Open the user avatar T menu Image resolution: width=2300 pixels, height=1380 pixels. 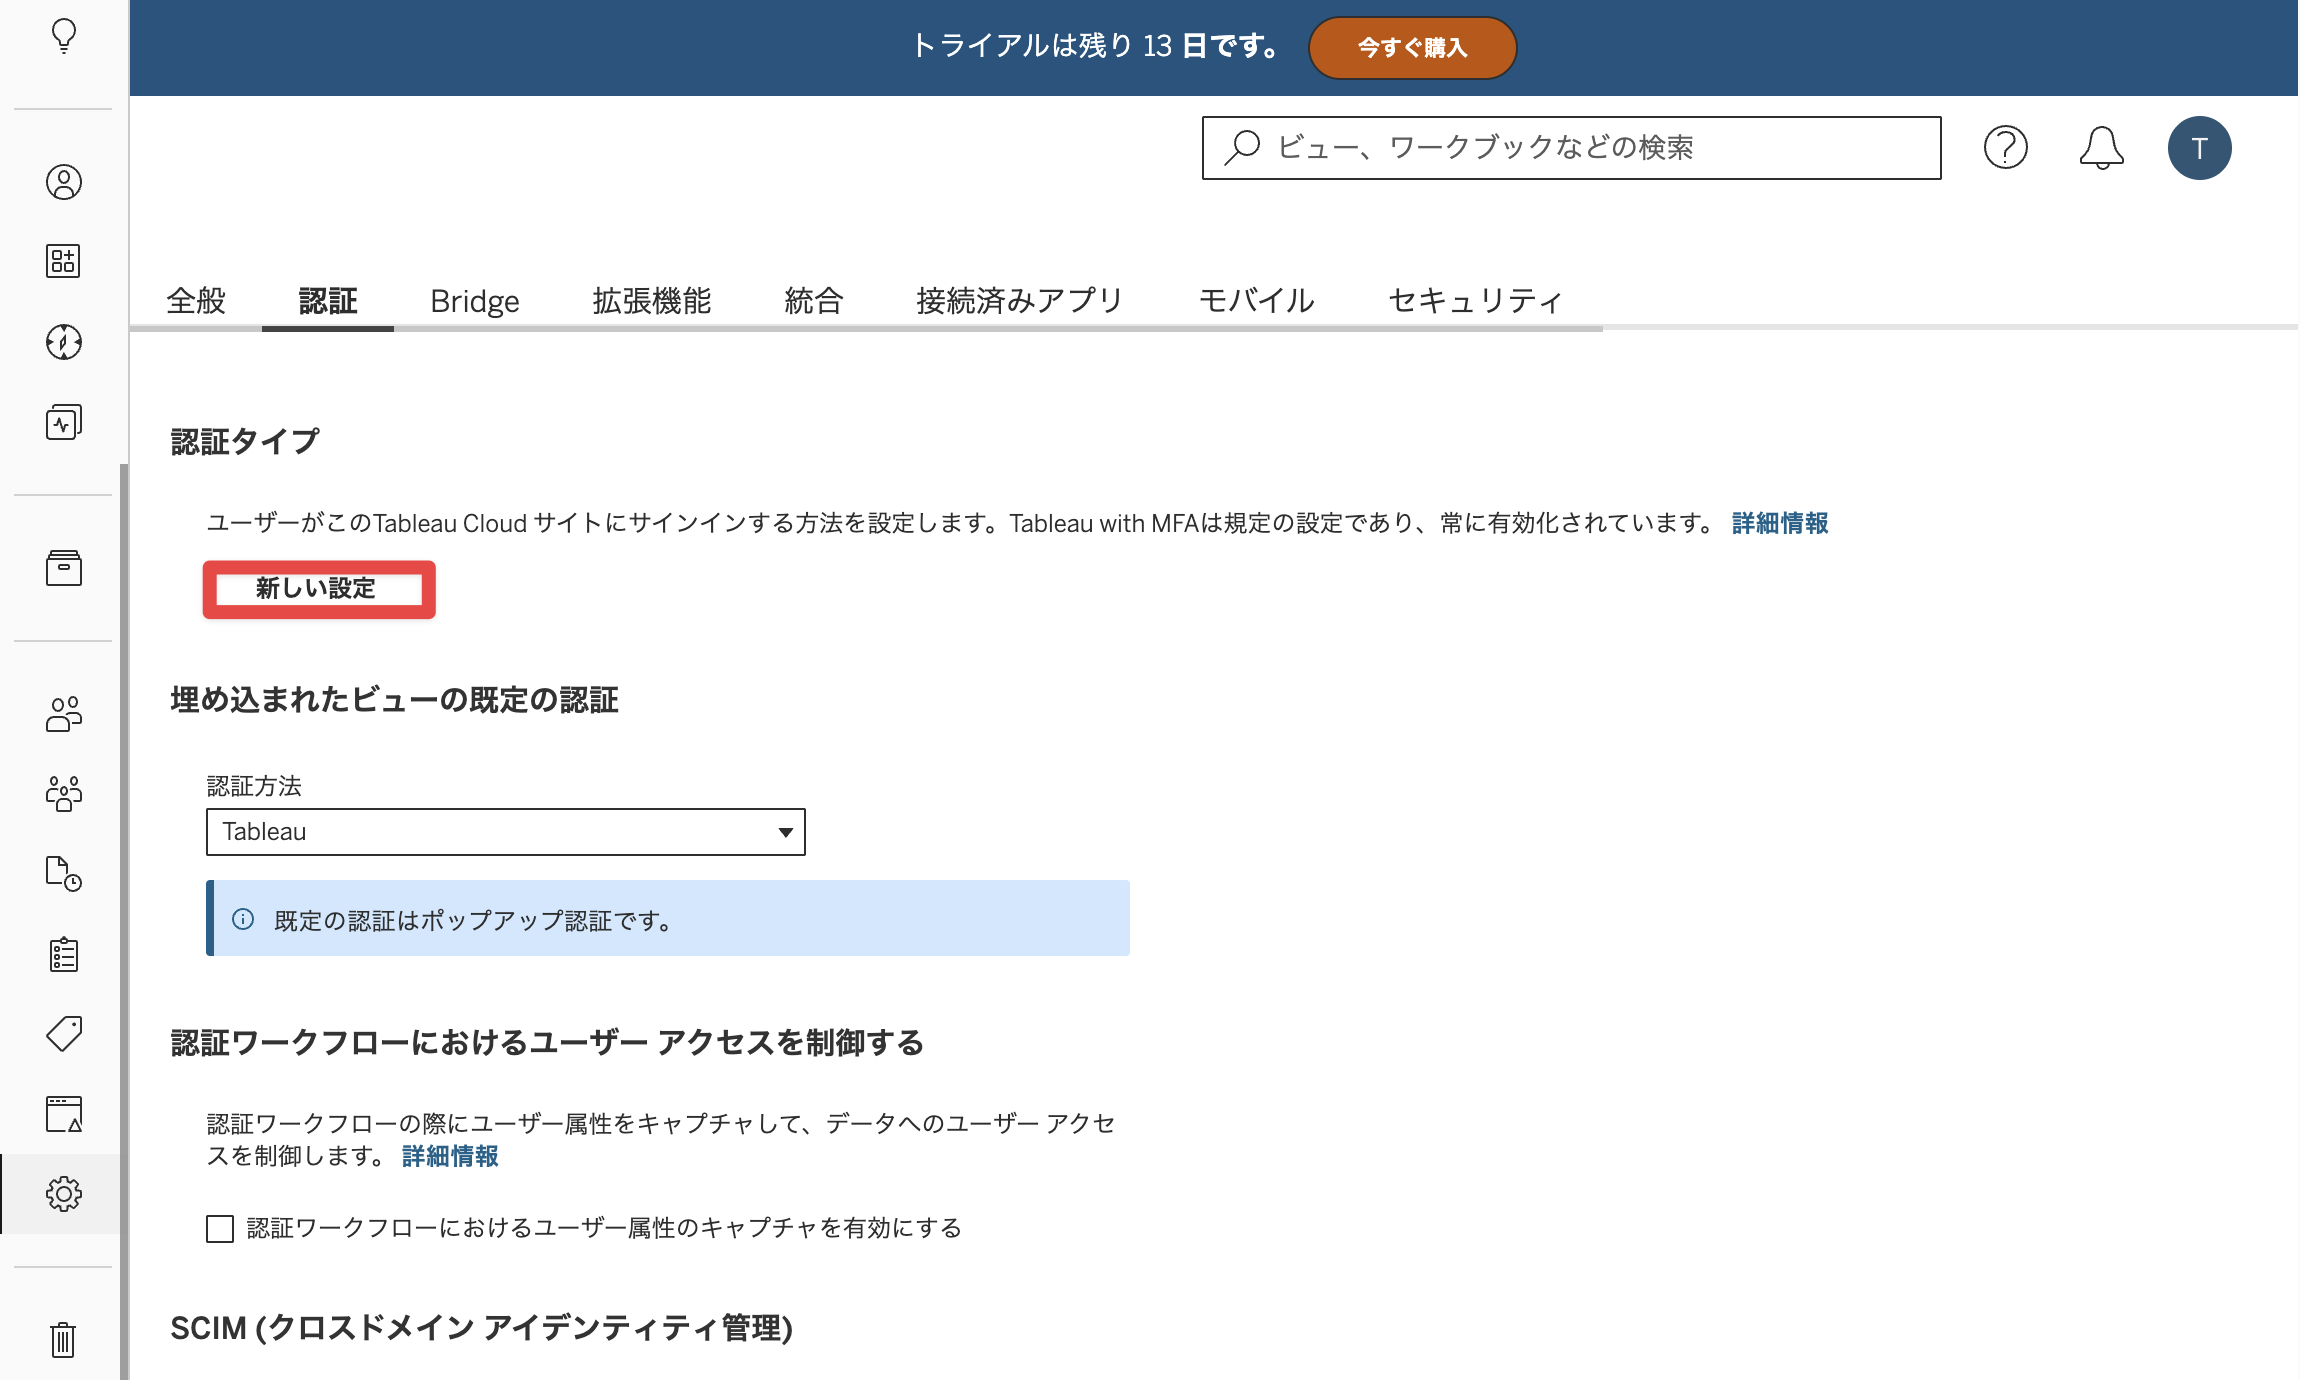tap(2199, 148)
